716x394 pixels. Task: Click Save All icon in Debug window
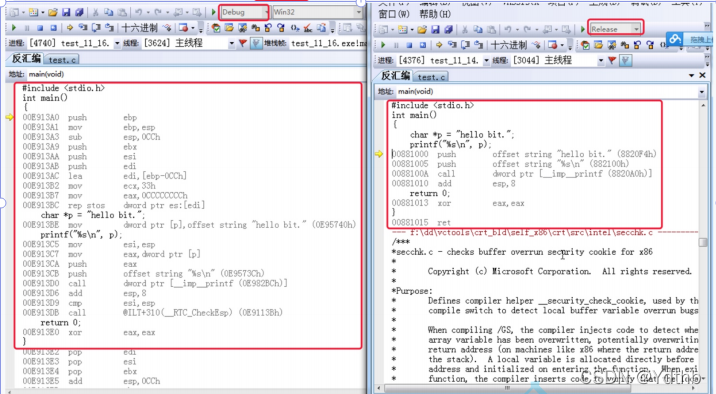(x=79, y=12)
